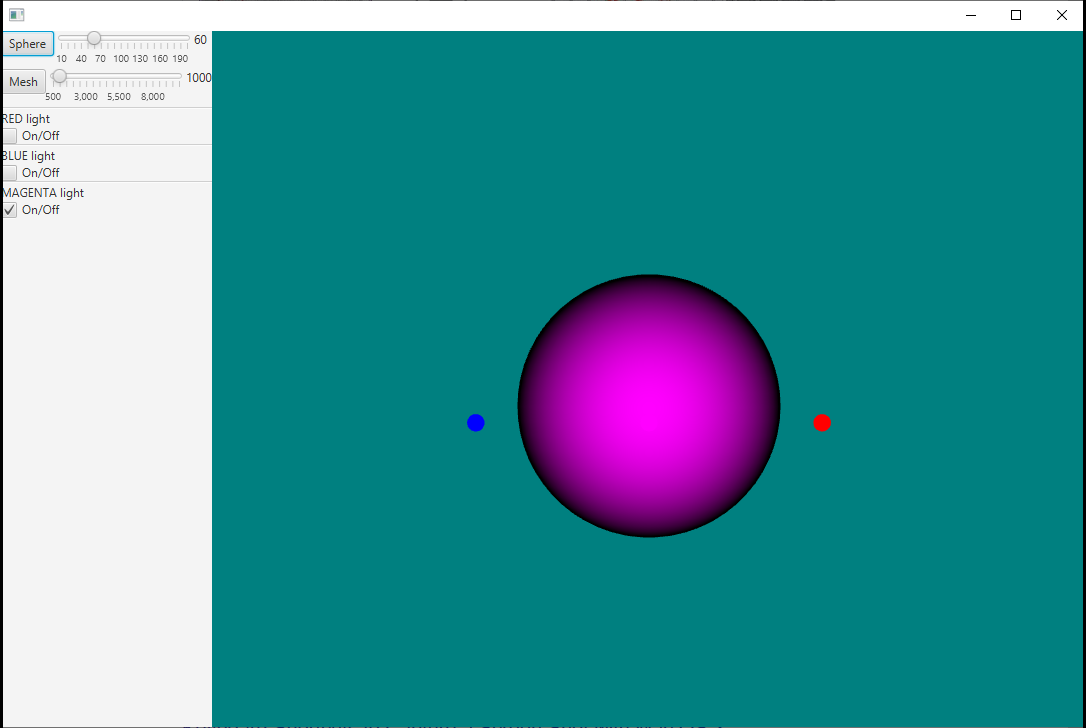Minimize the application window
Image resolution: width=1086 pixels, height=728 pixels.
tap(970, 15)
